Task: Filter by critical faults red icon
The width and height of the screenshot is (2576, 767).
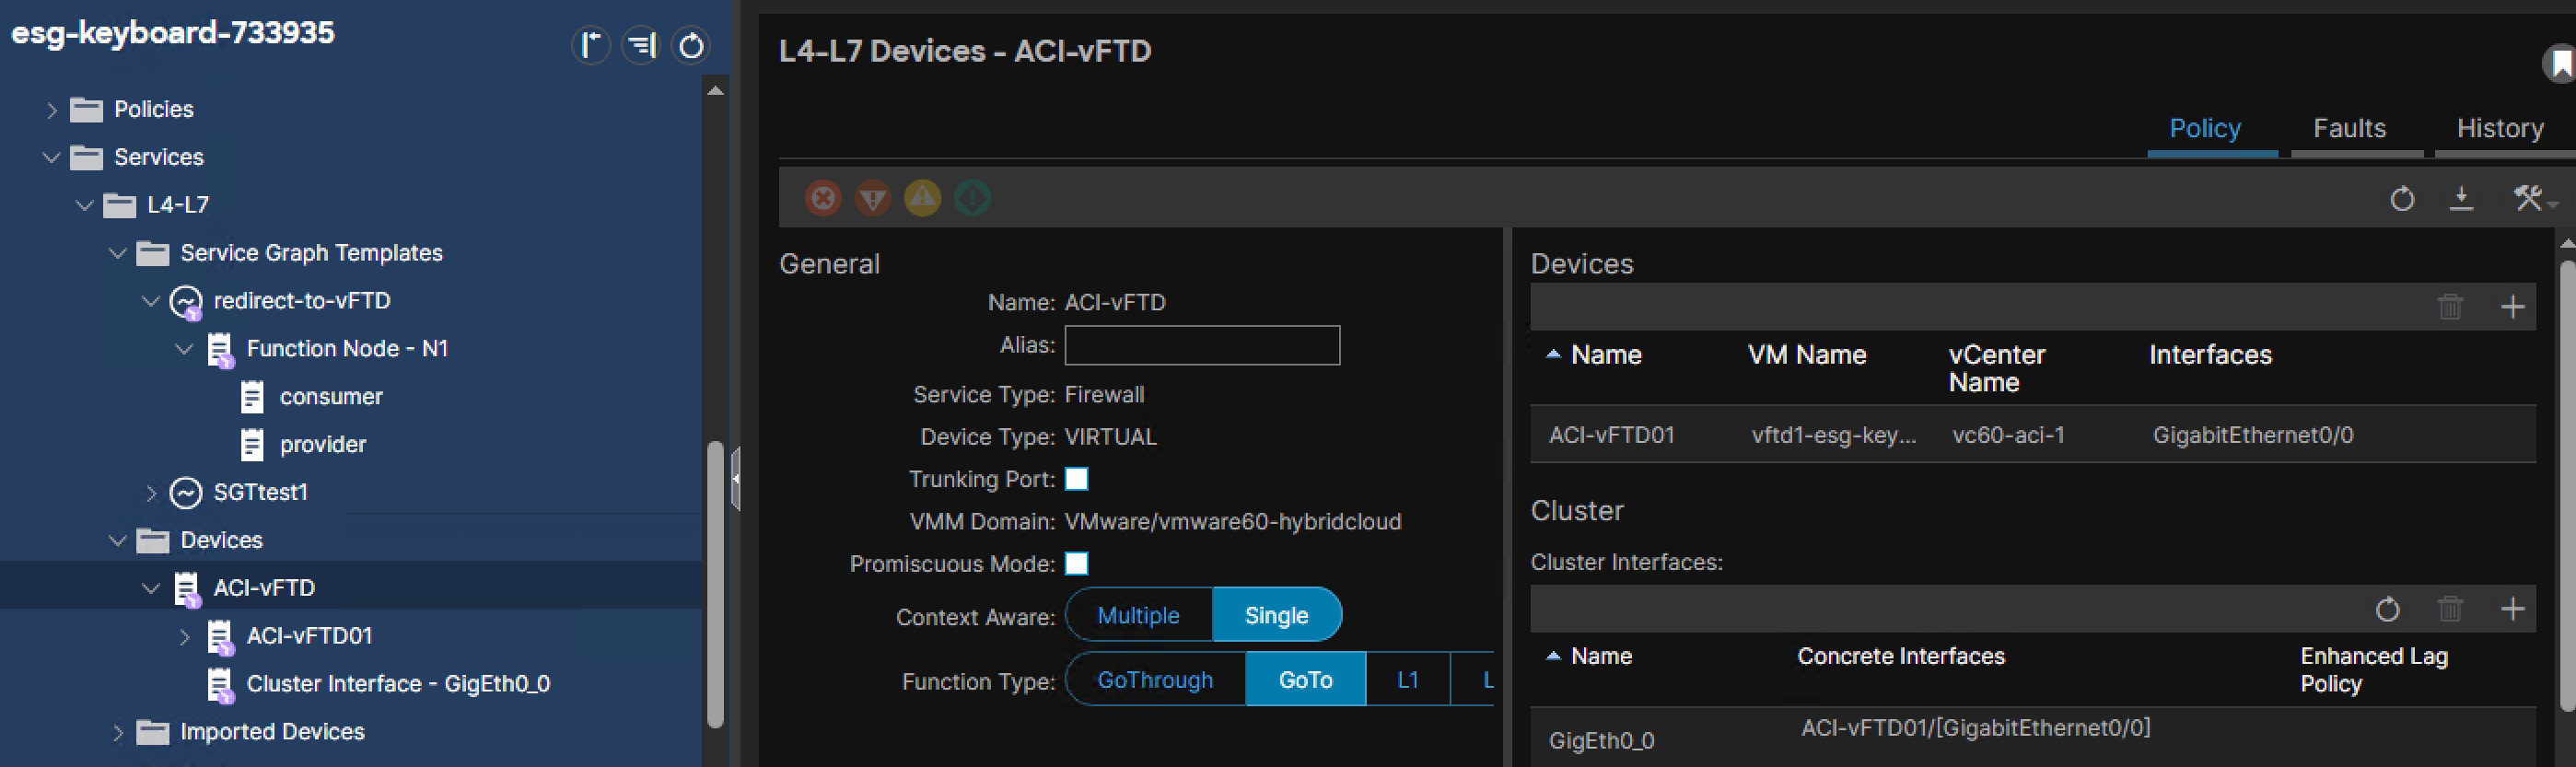Action: tap(823, 198)
